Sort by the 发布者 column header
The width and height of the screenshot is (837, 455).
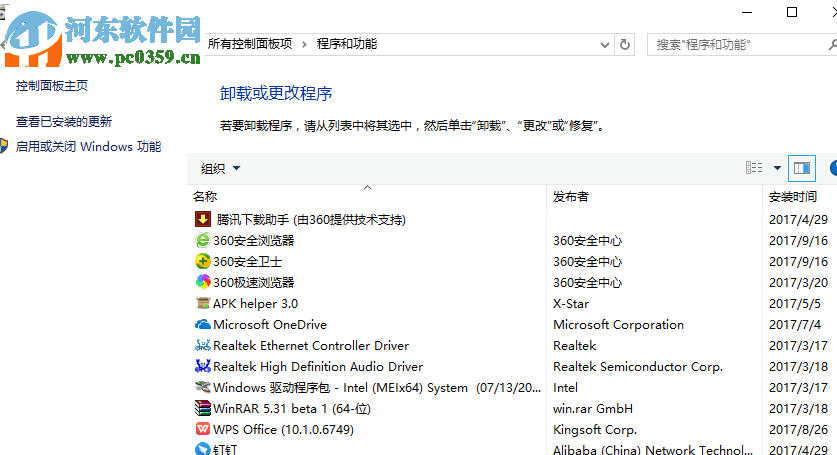click(571, 197)
